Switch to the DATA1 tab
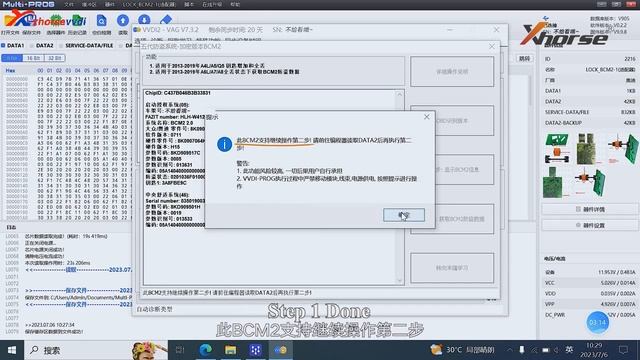 [x=13, y=45]
